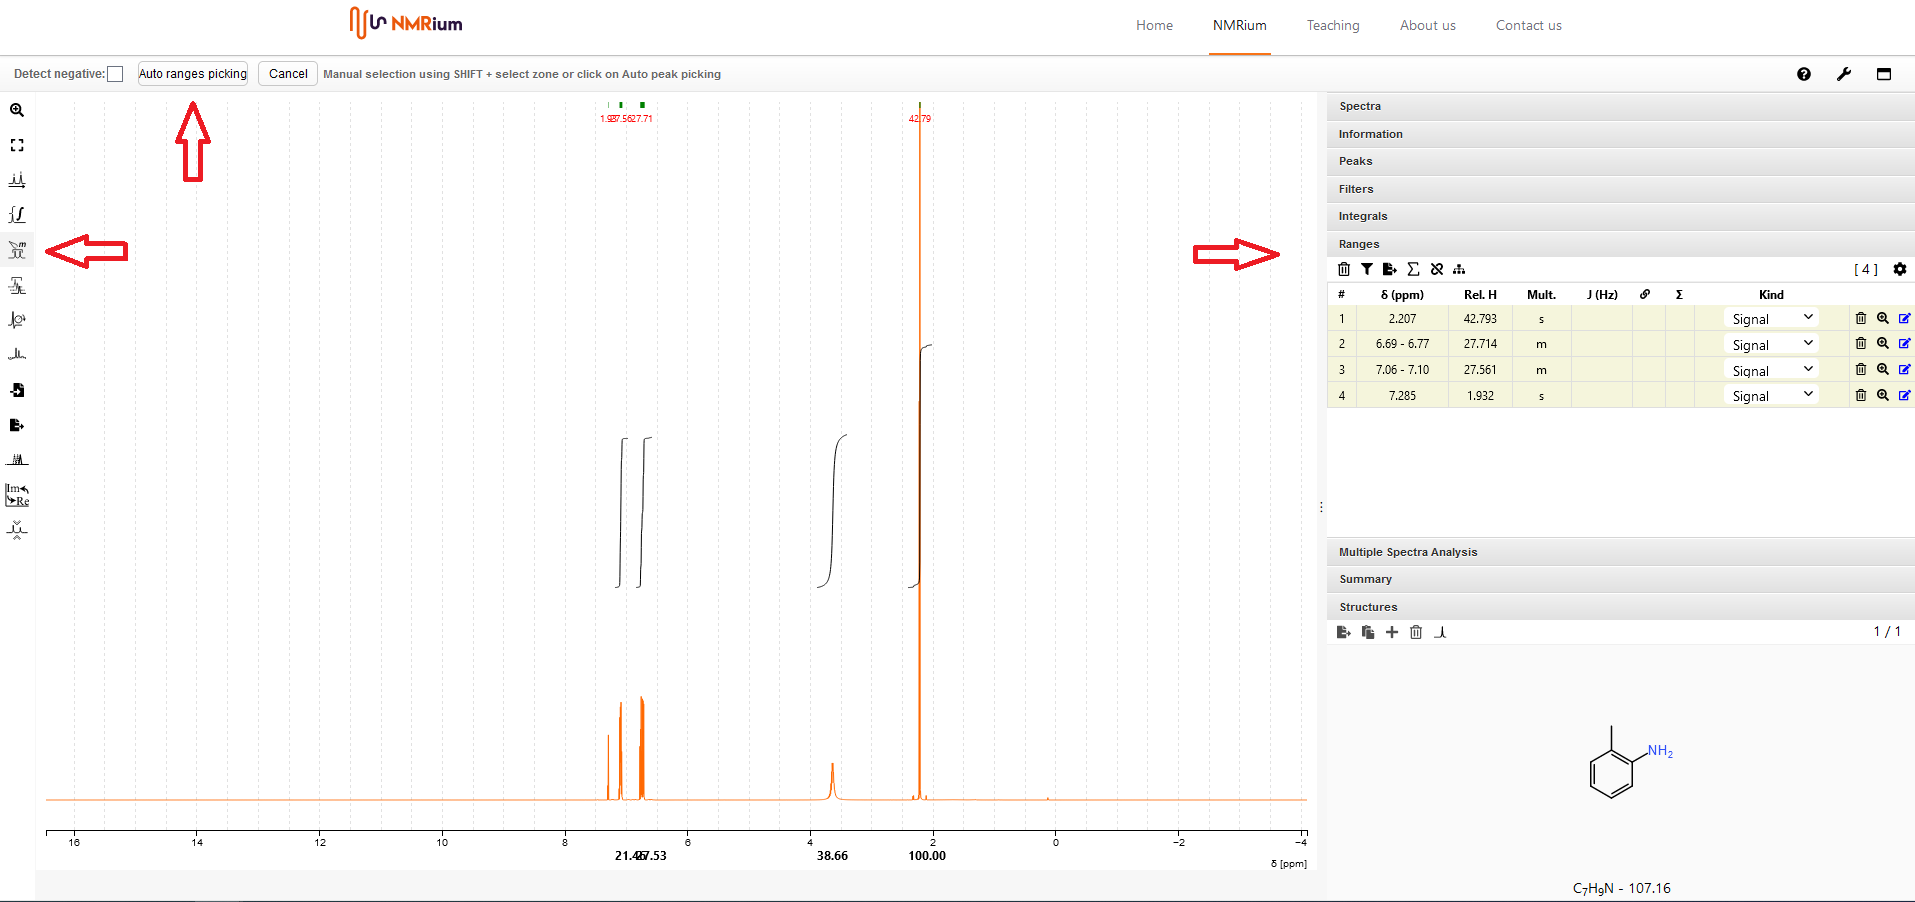Delete range 1 at 2.207 ppm

1861,318
